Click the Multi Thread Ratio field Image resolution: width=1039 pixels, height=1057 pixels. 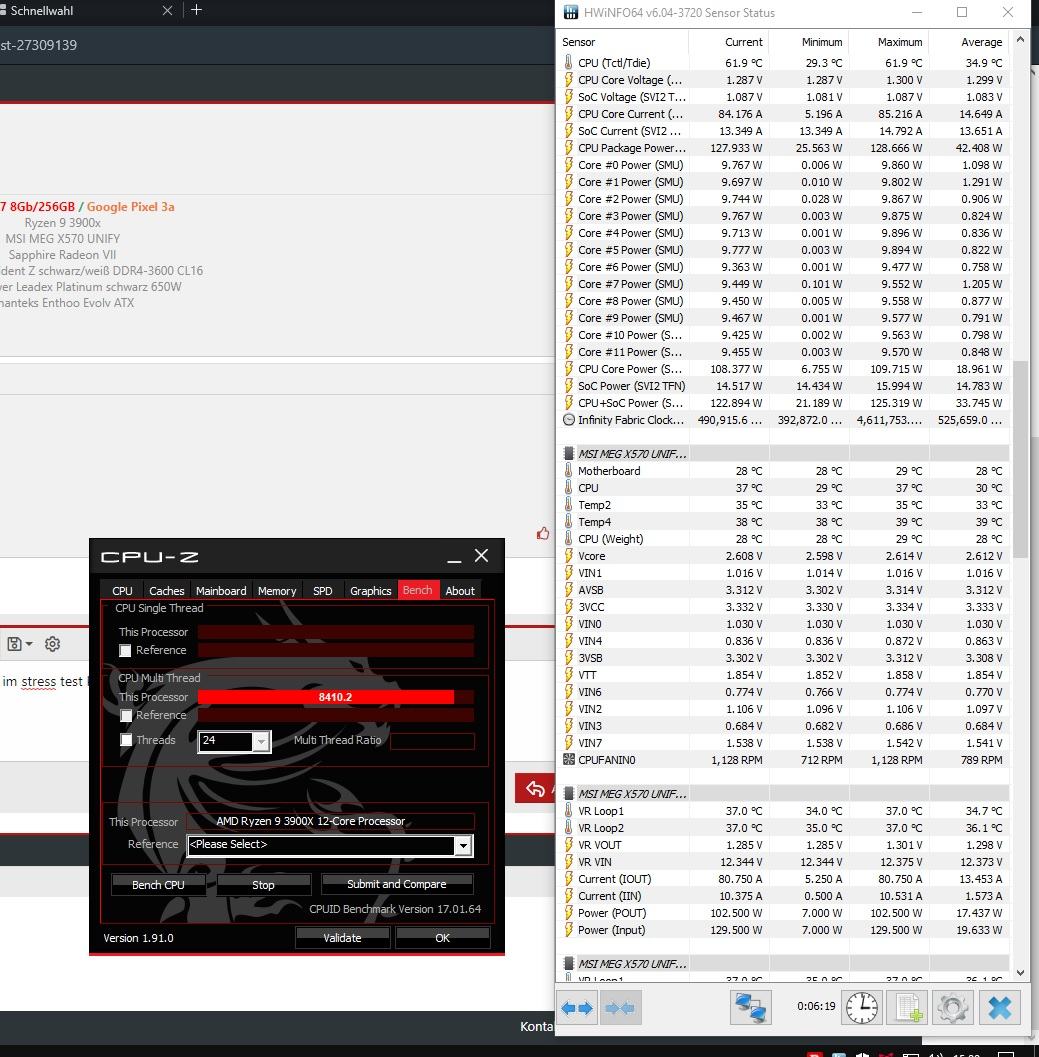[x=432, y=741]
